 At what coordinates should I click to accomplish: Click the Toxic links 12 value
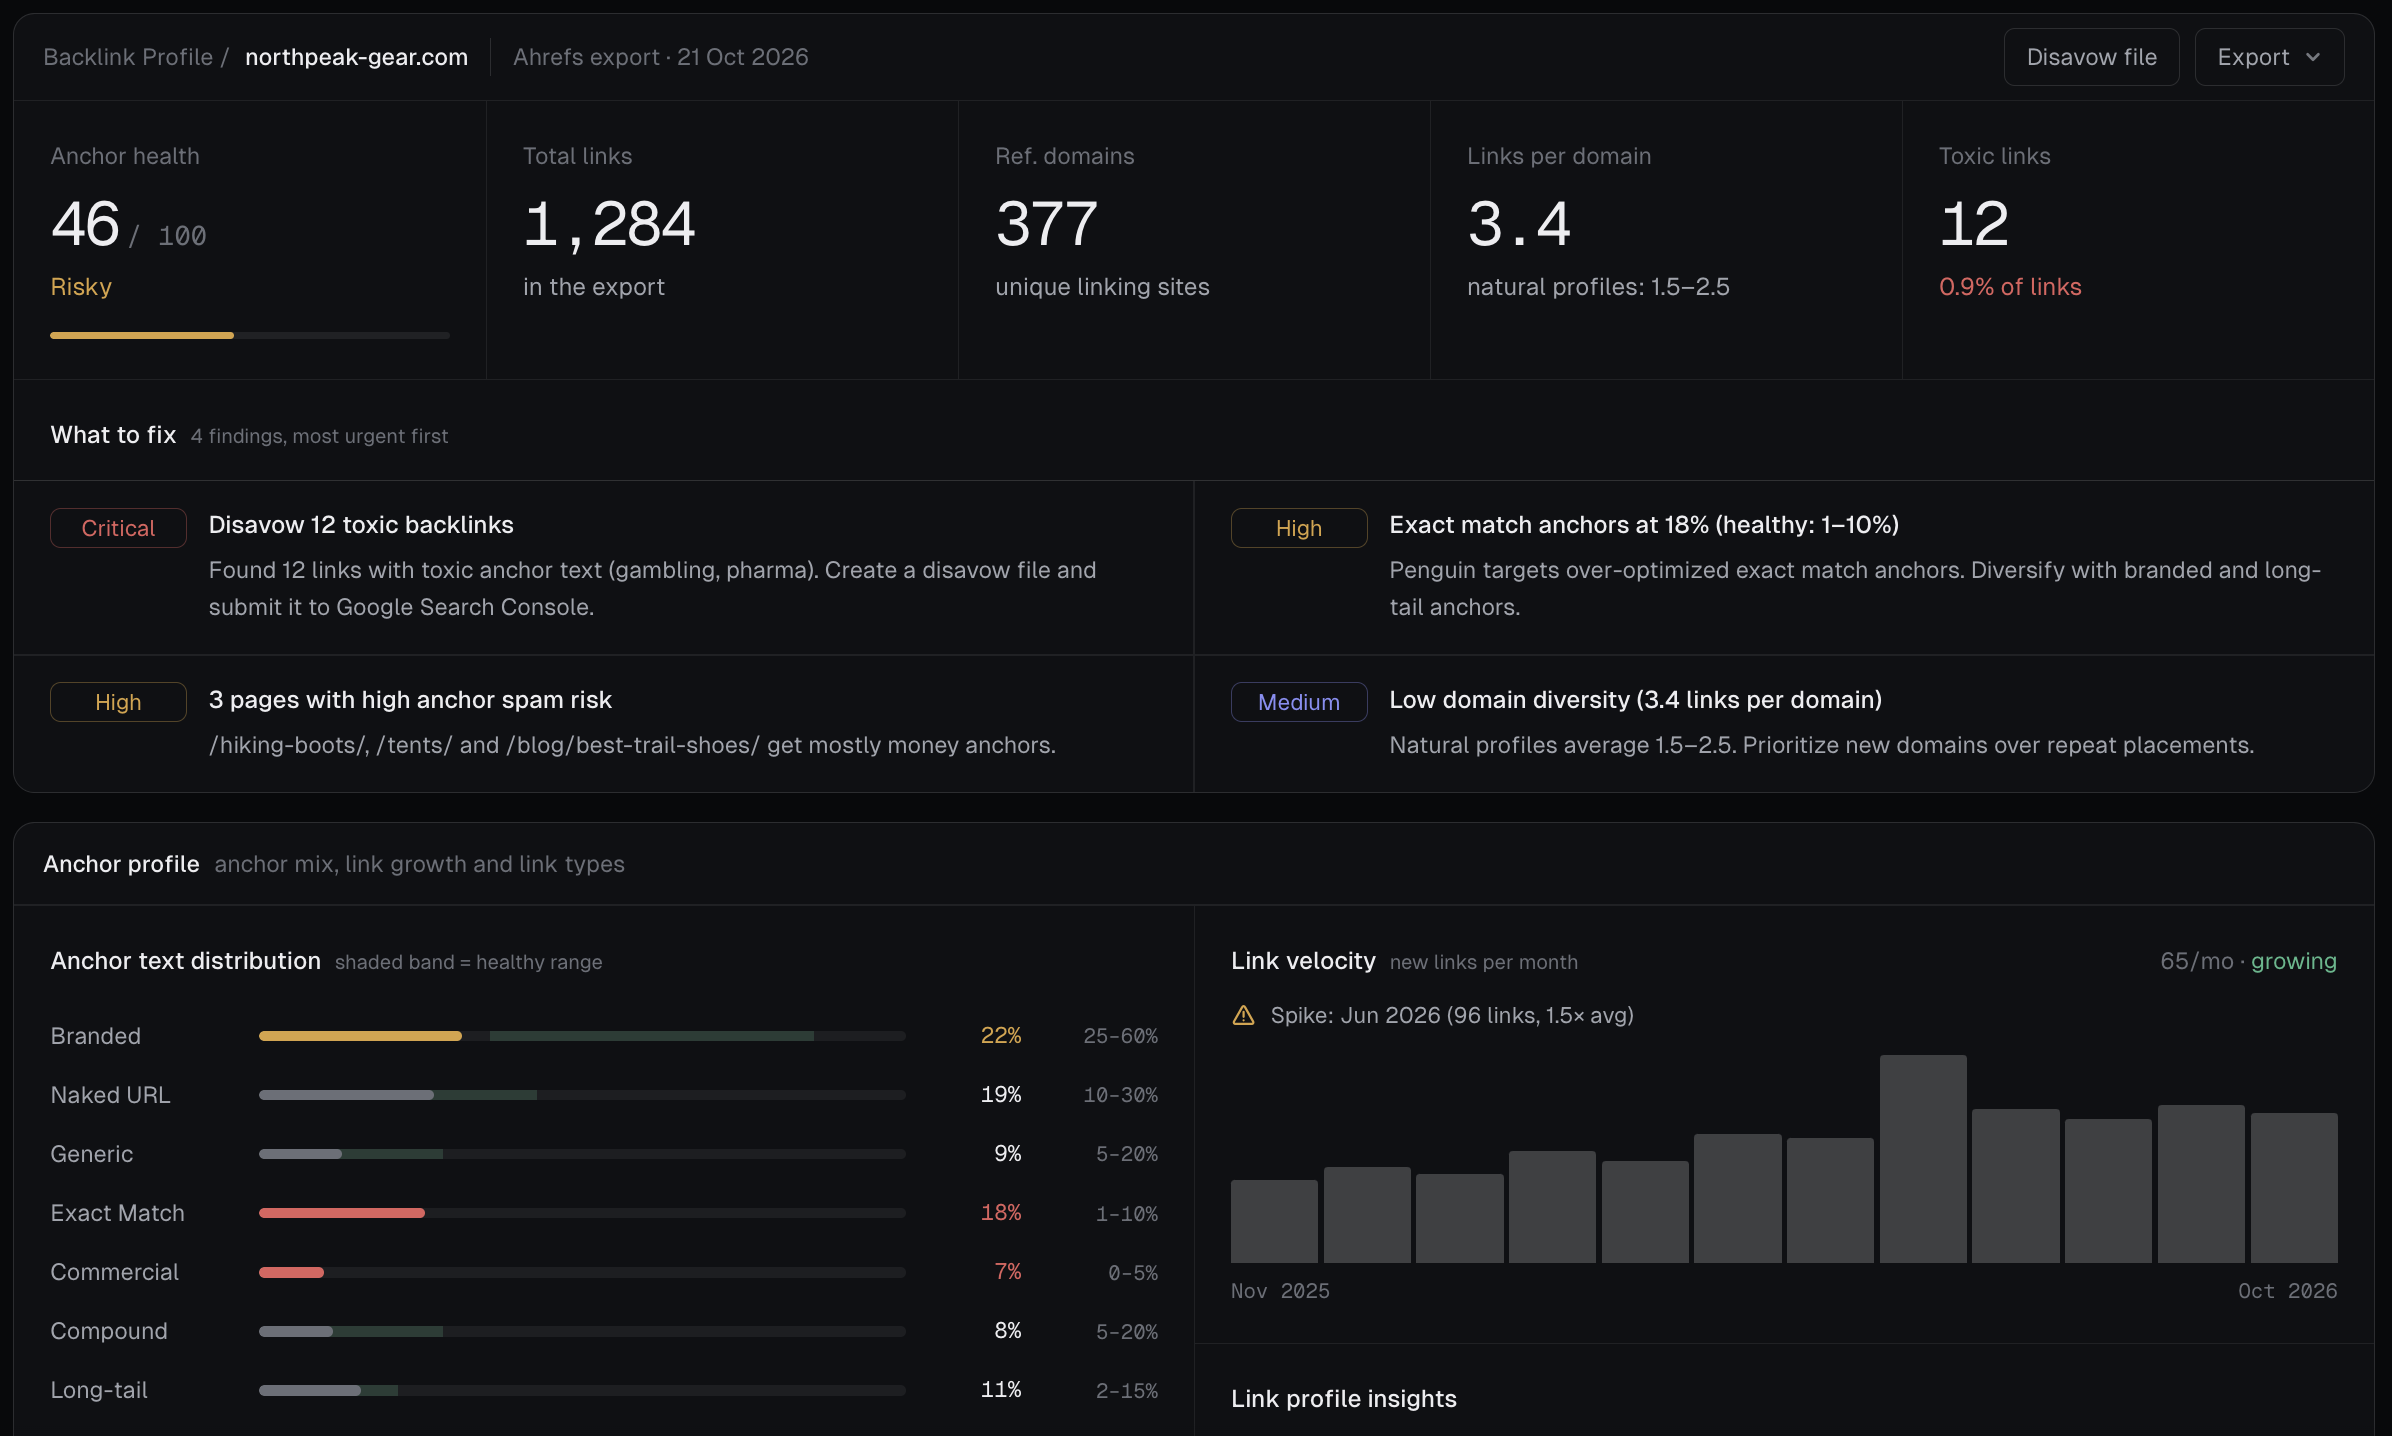click(x=1974, y=224)
